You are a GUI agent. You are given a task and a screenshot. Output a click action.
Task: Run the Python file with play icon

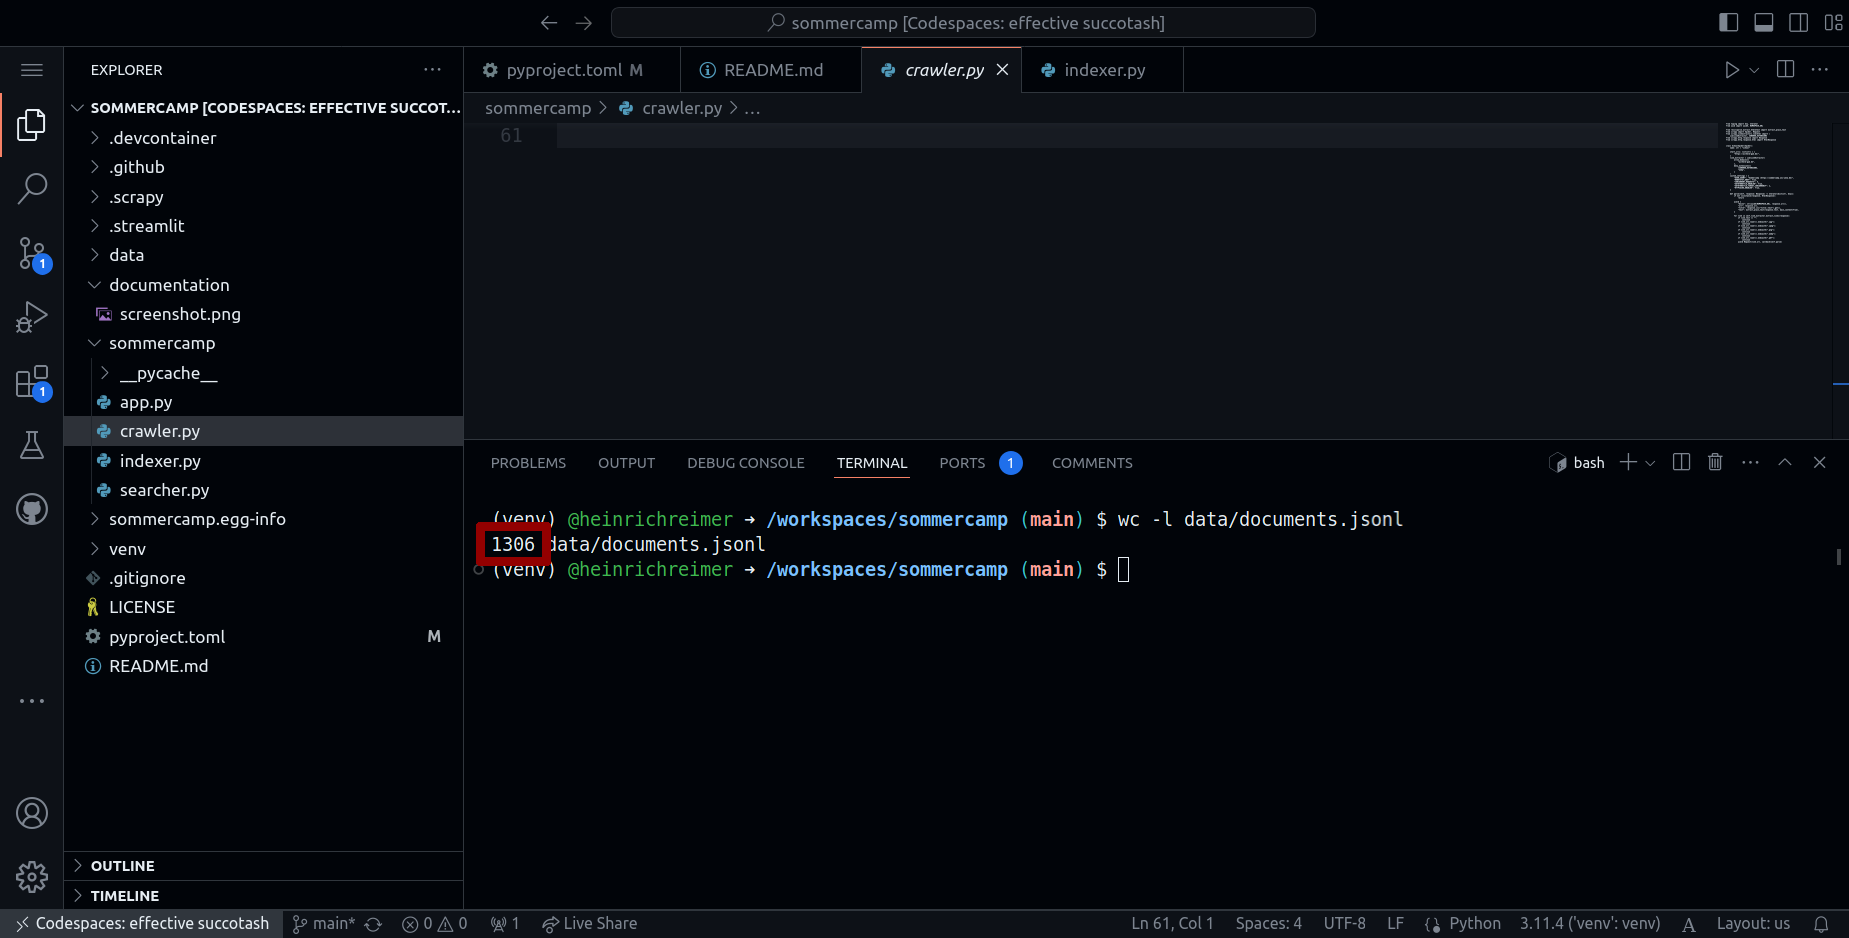point(1732,70)
